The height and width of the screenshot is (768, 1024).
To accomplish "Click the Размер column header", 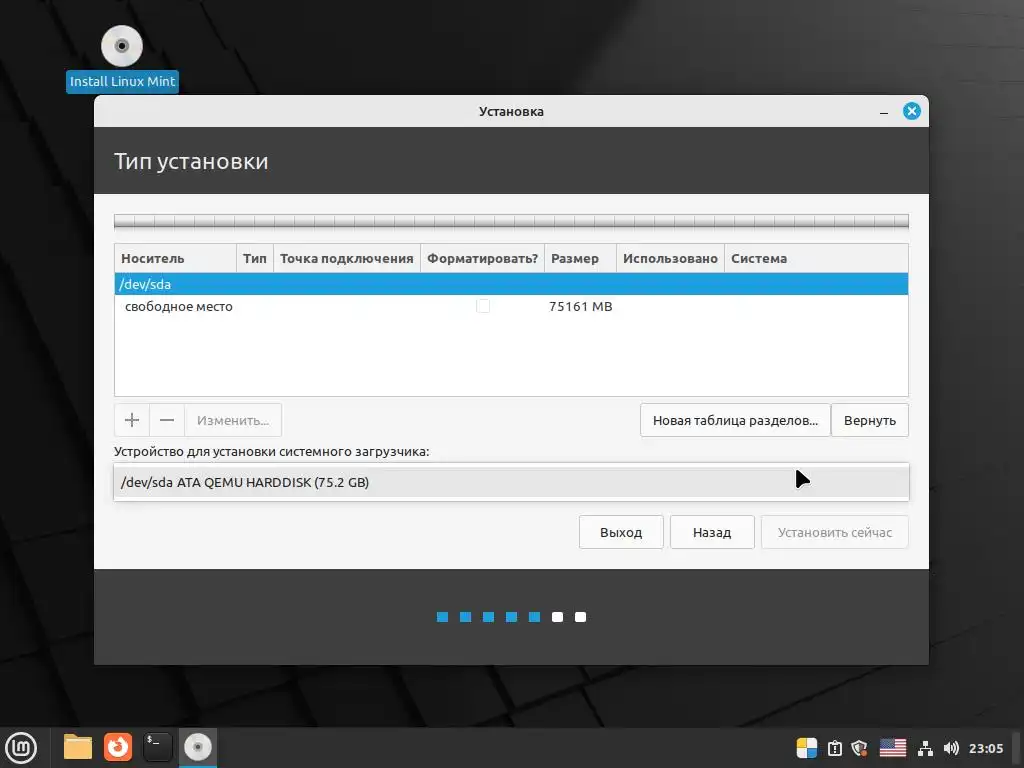I will click(581, 259).
